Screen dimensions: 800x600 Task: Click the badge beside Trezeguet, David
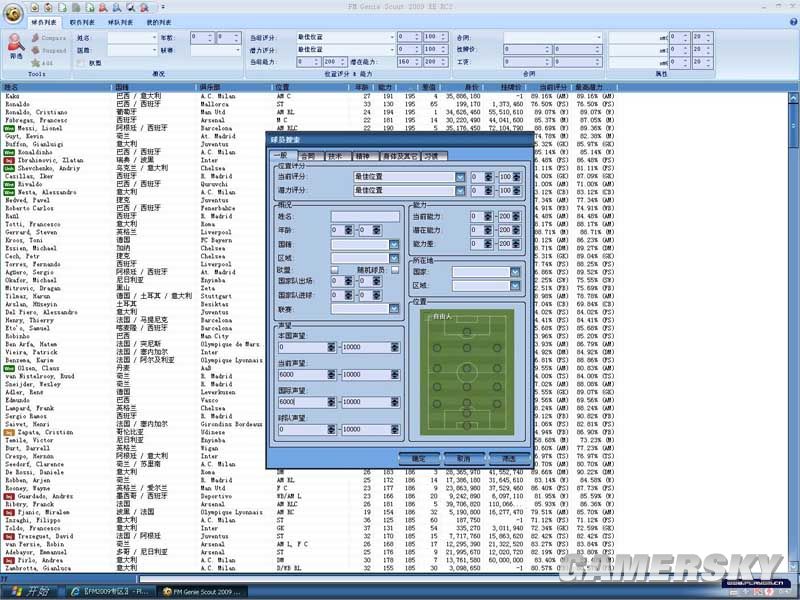(x=9, y=536)
